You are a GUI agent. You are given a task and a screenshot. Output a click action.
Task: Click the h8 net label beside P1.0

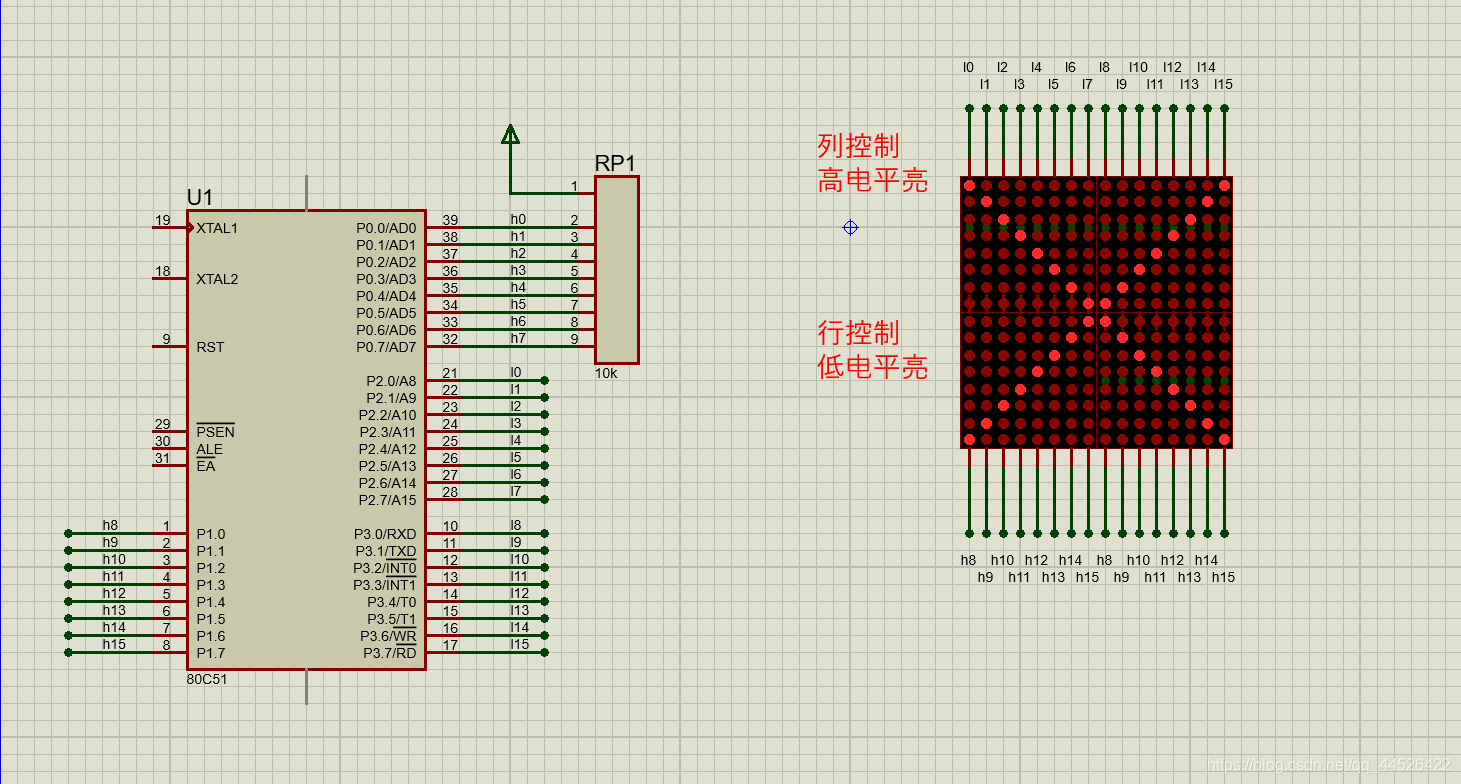pyautogui.click(x=110, y=525)
